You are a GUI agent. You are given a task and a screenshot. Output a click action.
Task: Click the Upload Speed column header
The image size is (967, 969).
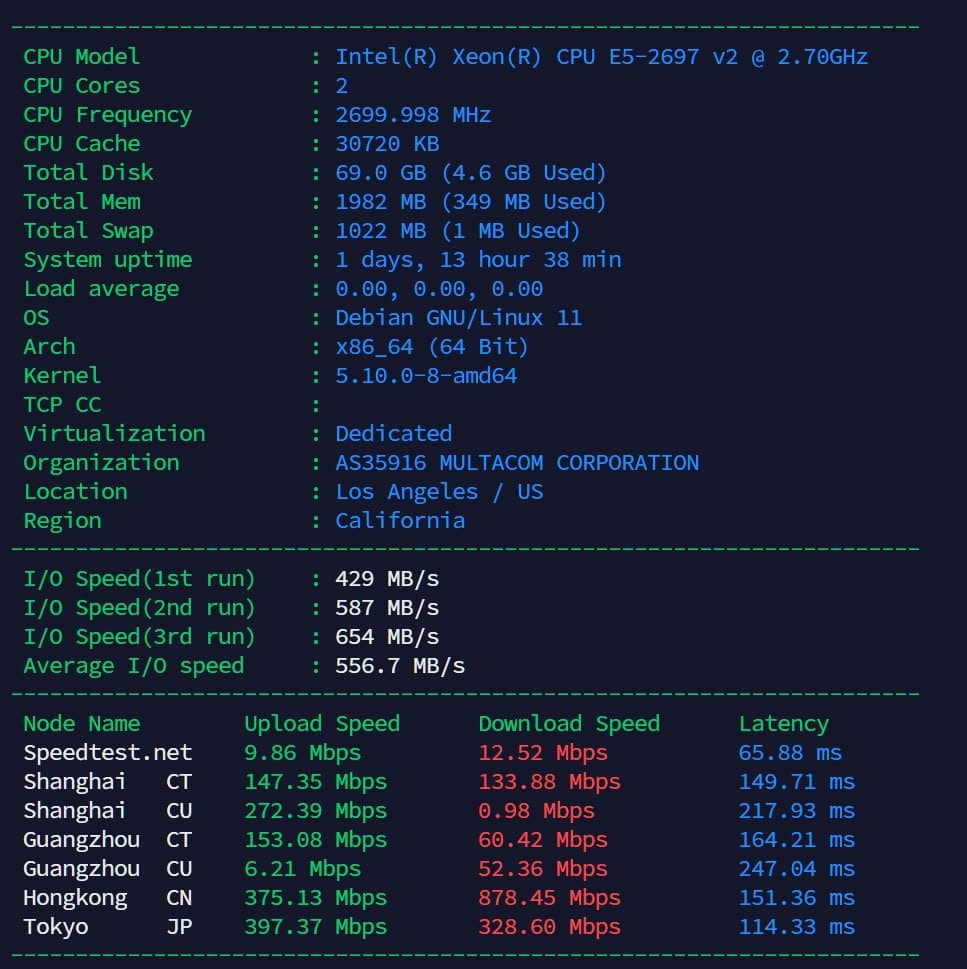pos(322,724)
